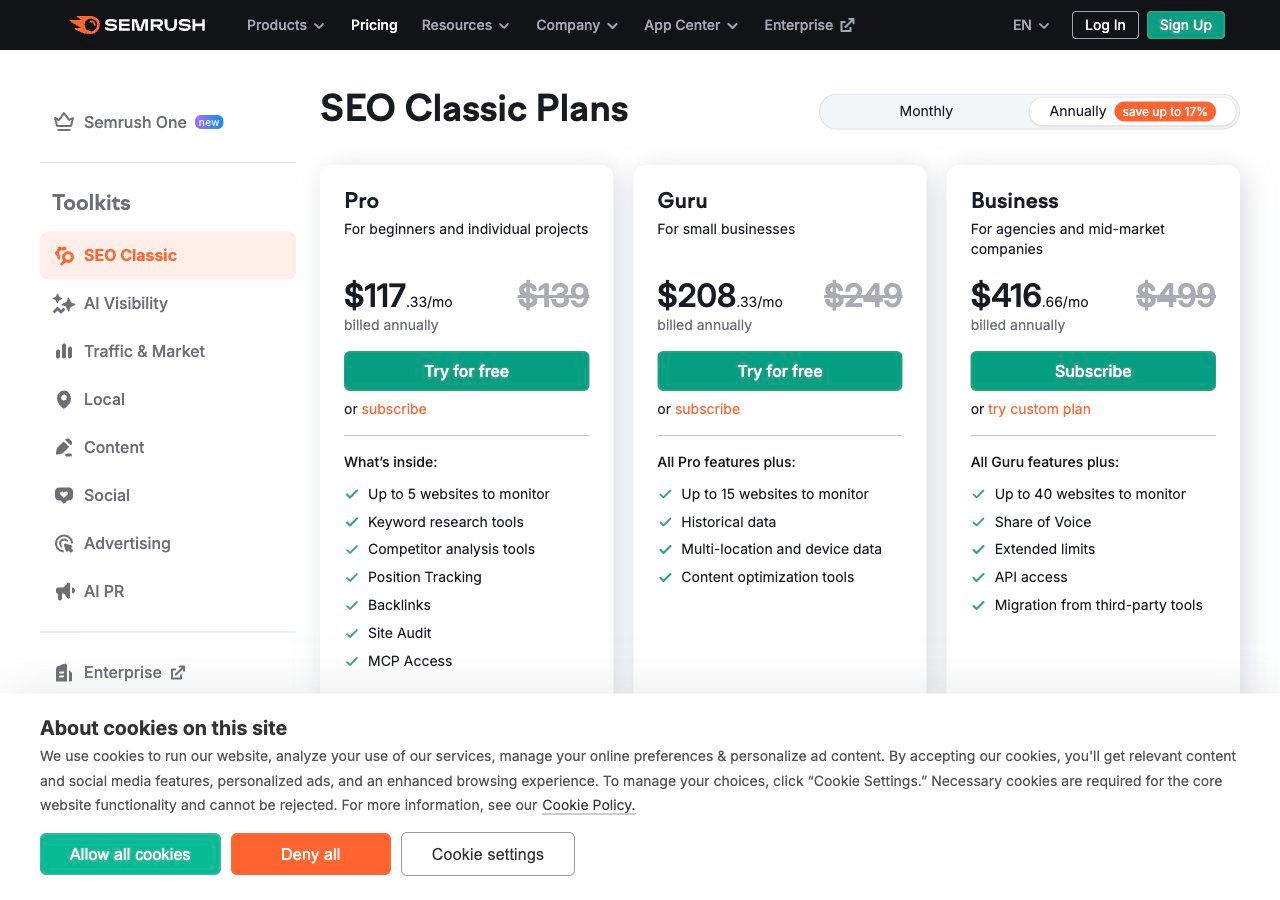1280x900 pixels.
Task: Click the Traffic & Market icon
Action: tap(64, 351)
